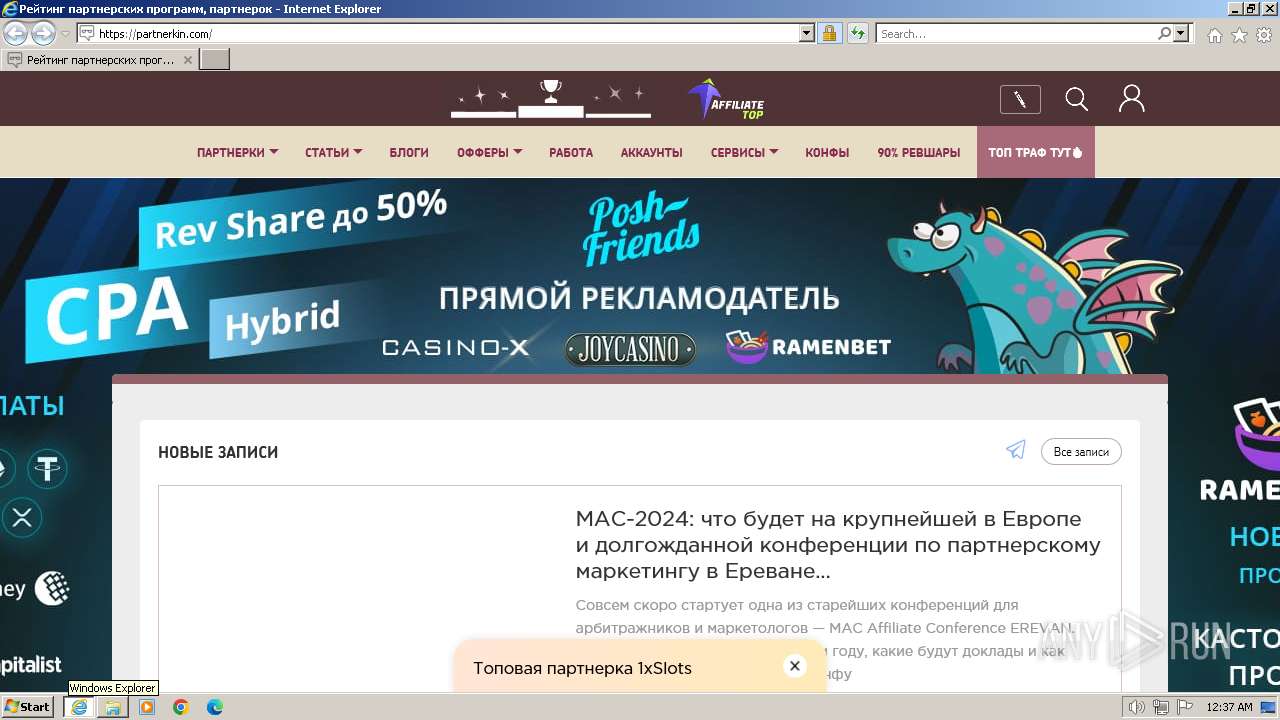Click the Affiliate Top logo
Image resolution: width=1280 pixels, height=720 pixels.
[x=726, y=99]
